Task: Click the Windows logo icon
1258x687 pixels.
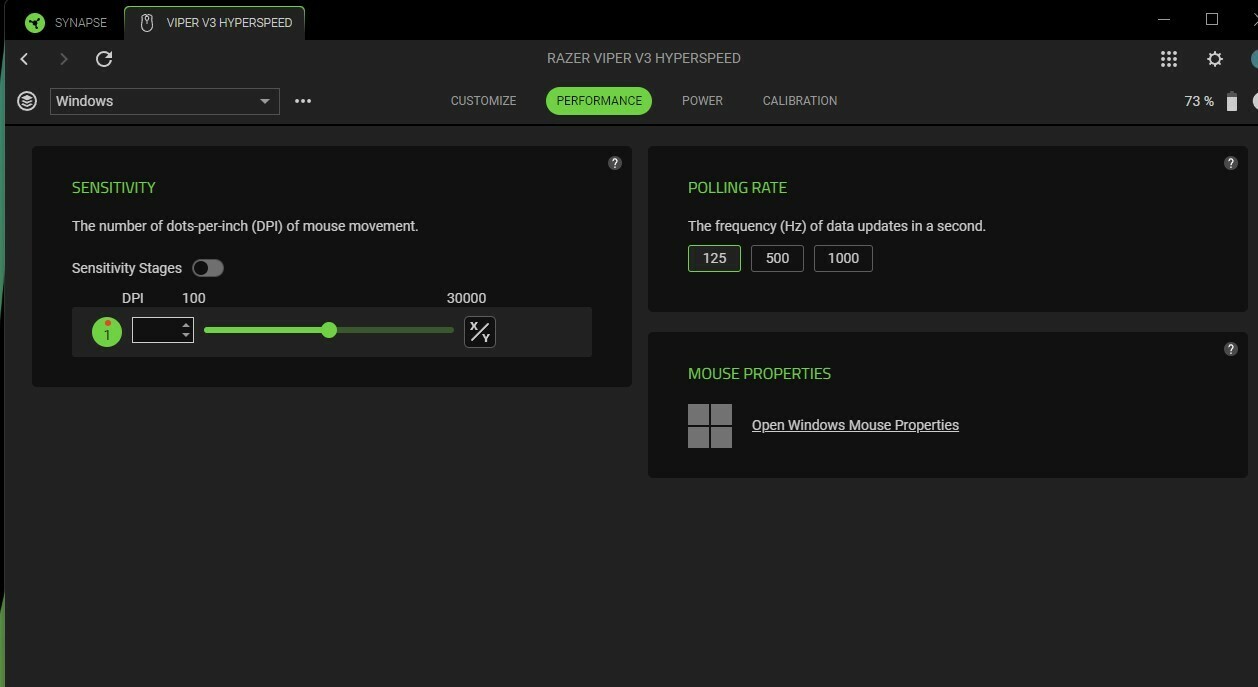Action: [x=710, y=426]
